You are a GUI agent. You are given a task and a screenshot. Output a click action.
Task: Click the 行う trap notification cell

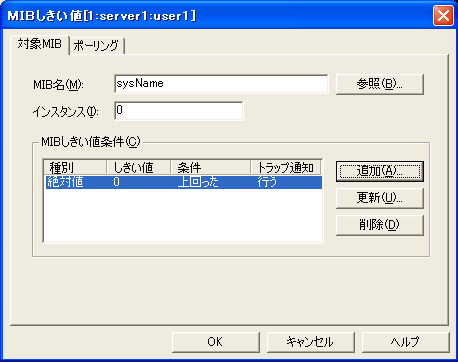[267, 182]
